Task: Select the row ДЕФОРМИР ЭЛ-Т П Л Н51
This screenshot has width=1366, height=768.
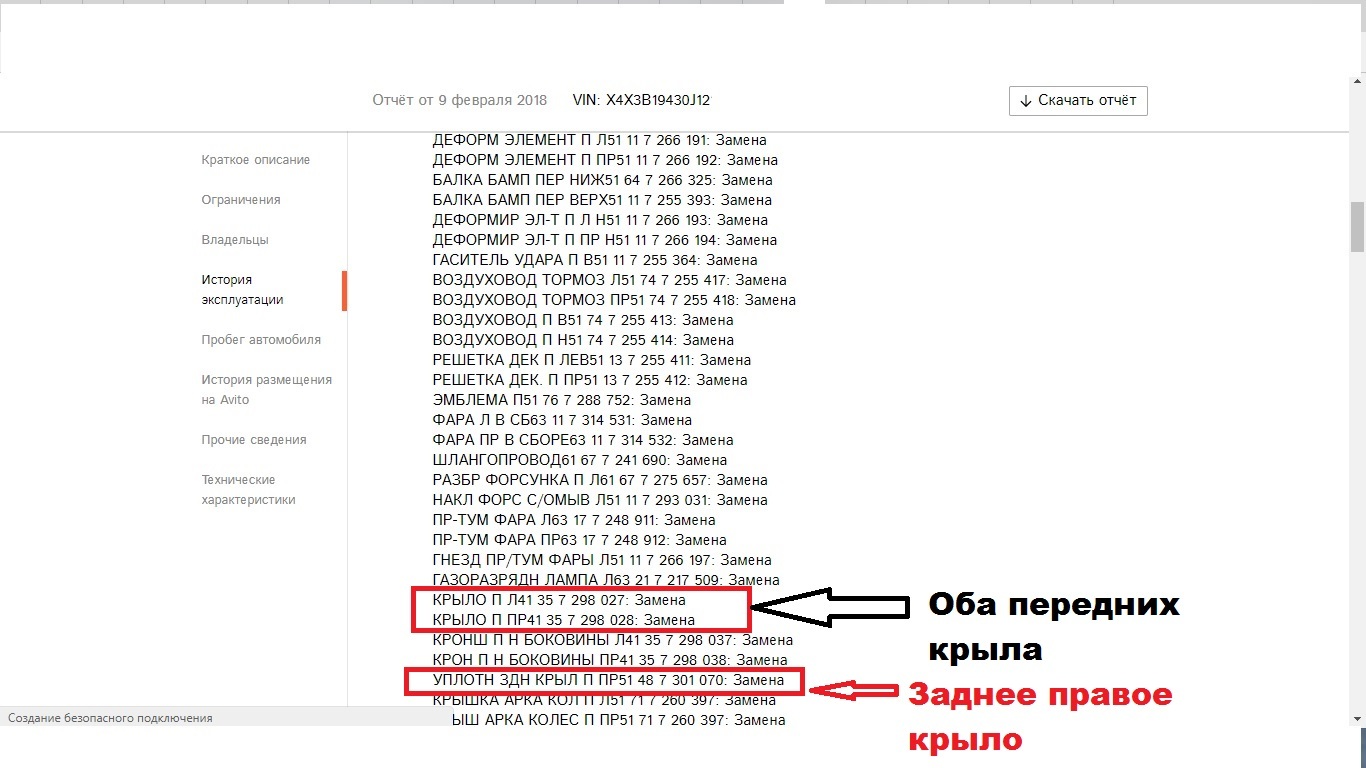Action: [600, 220]
